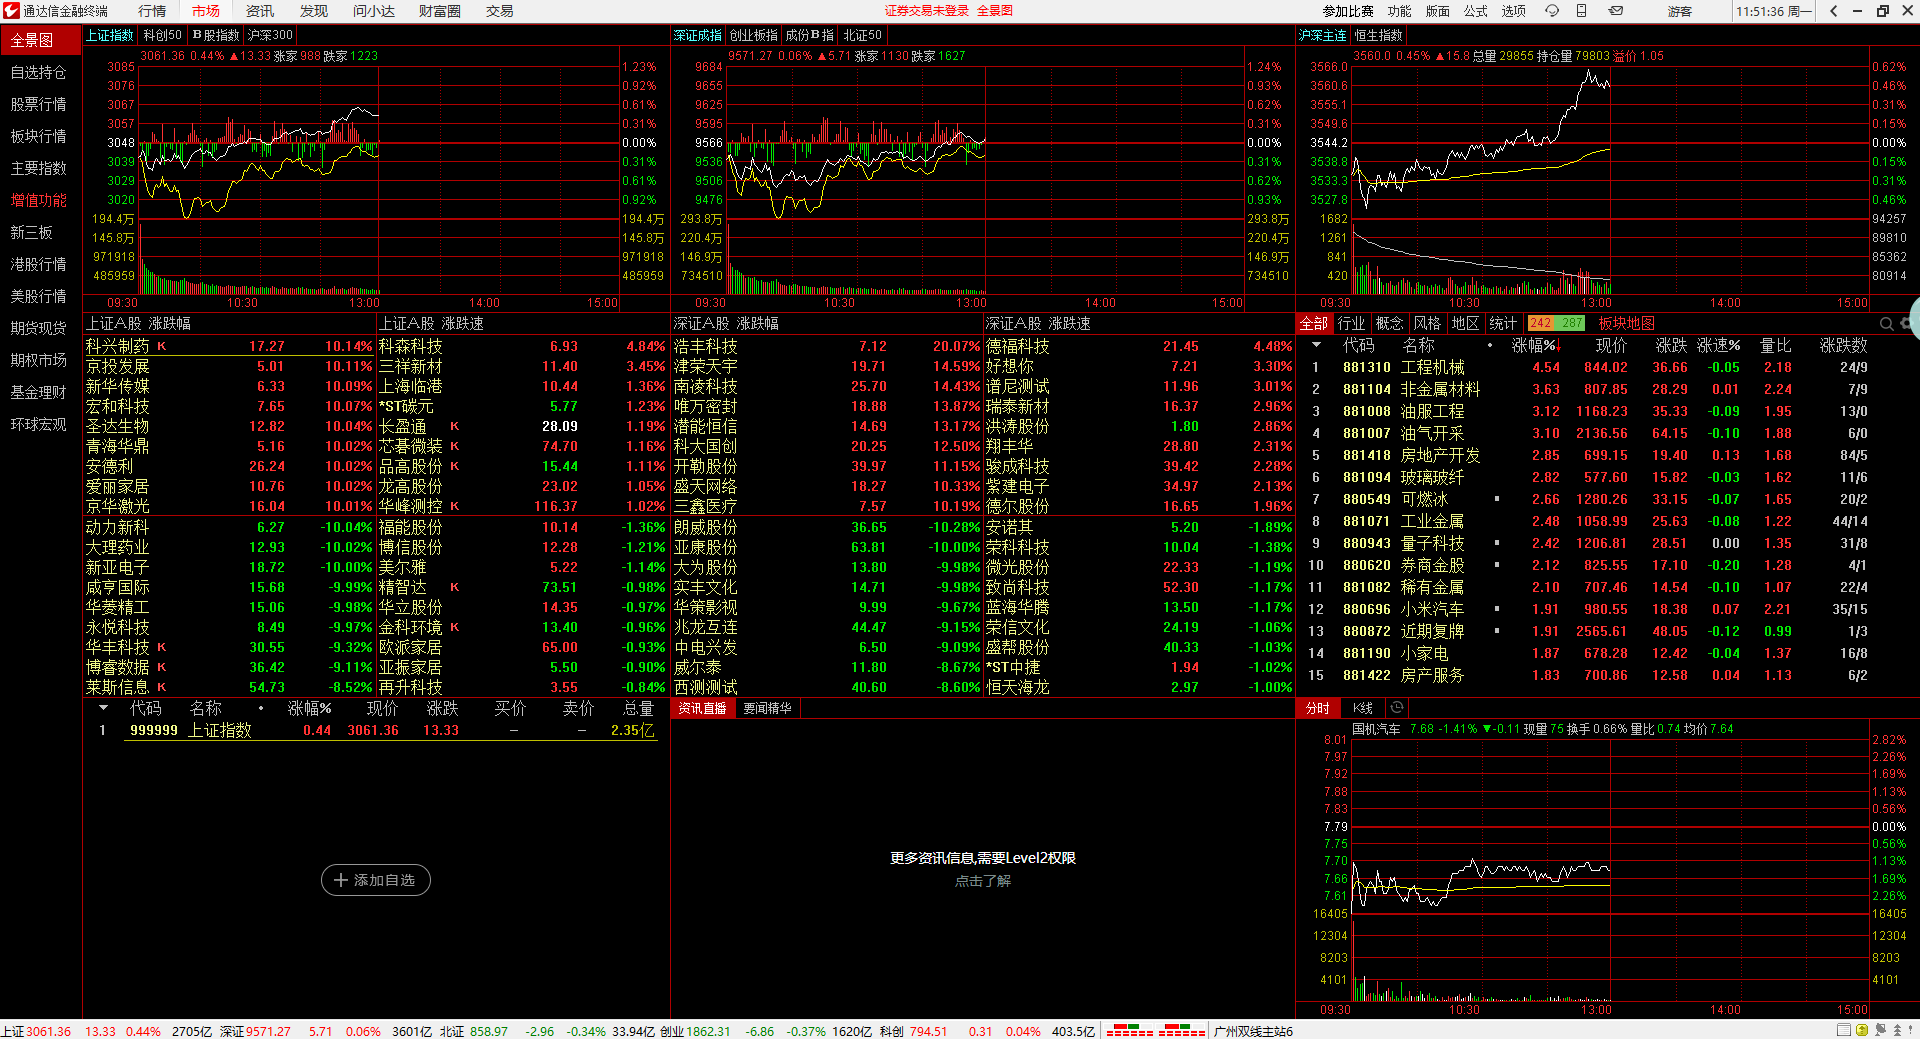Click the orange 242 rising count swatch
Image resolution: width=1920 pixels, height=1039 pixels.
(x=1541, y=323)
